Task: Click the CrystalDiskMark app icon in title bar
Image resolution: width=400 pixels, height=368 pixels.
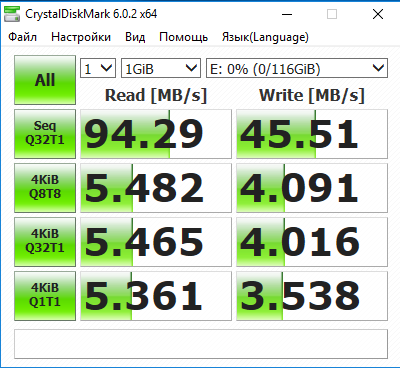Action: click(12, 14)
